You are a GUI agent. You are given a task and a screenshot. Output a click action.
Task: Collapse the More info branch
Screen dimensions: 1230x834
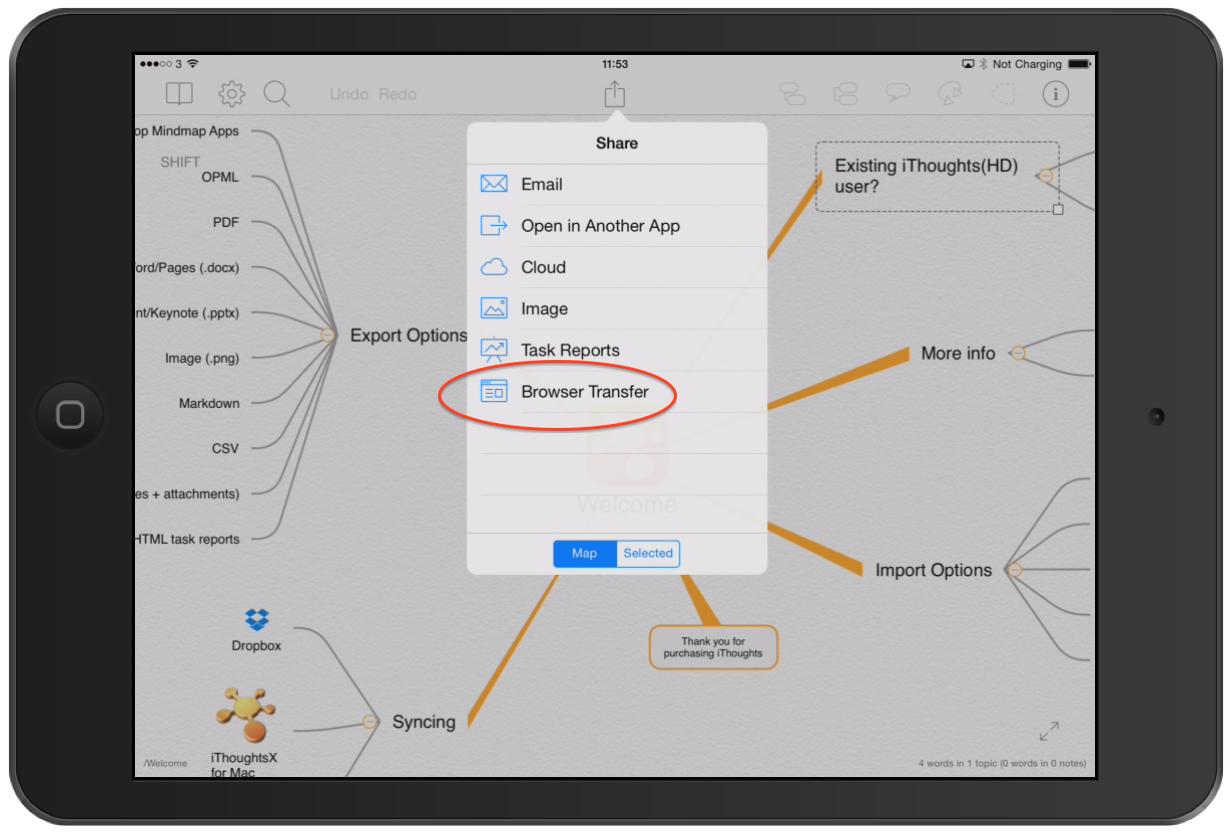pos(1018,353)
